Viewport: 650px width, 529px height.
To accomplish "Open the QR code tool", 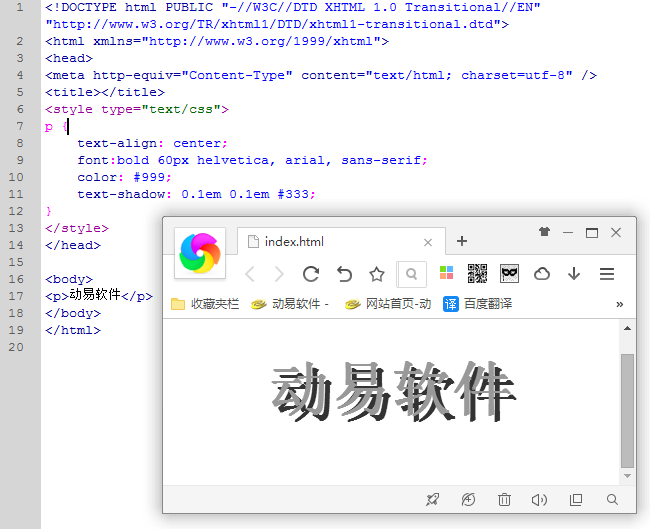I will click(477, 273).
